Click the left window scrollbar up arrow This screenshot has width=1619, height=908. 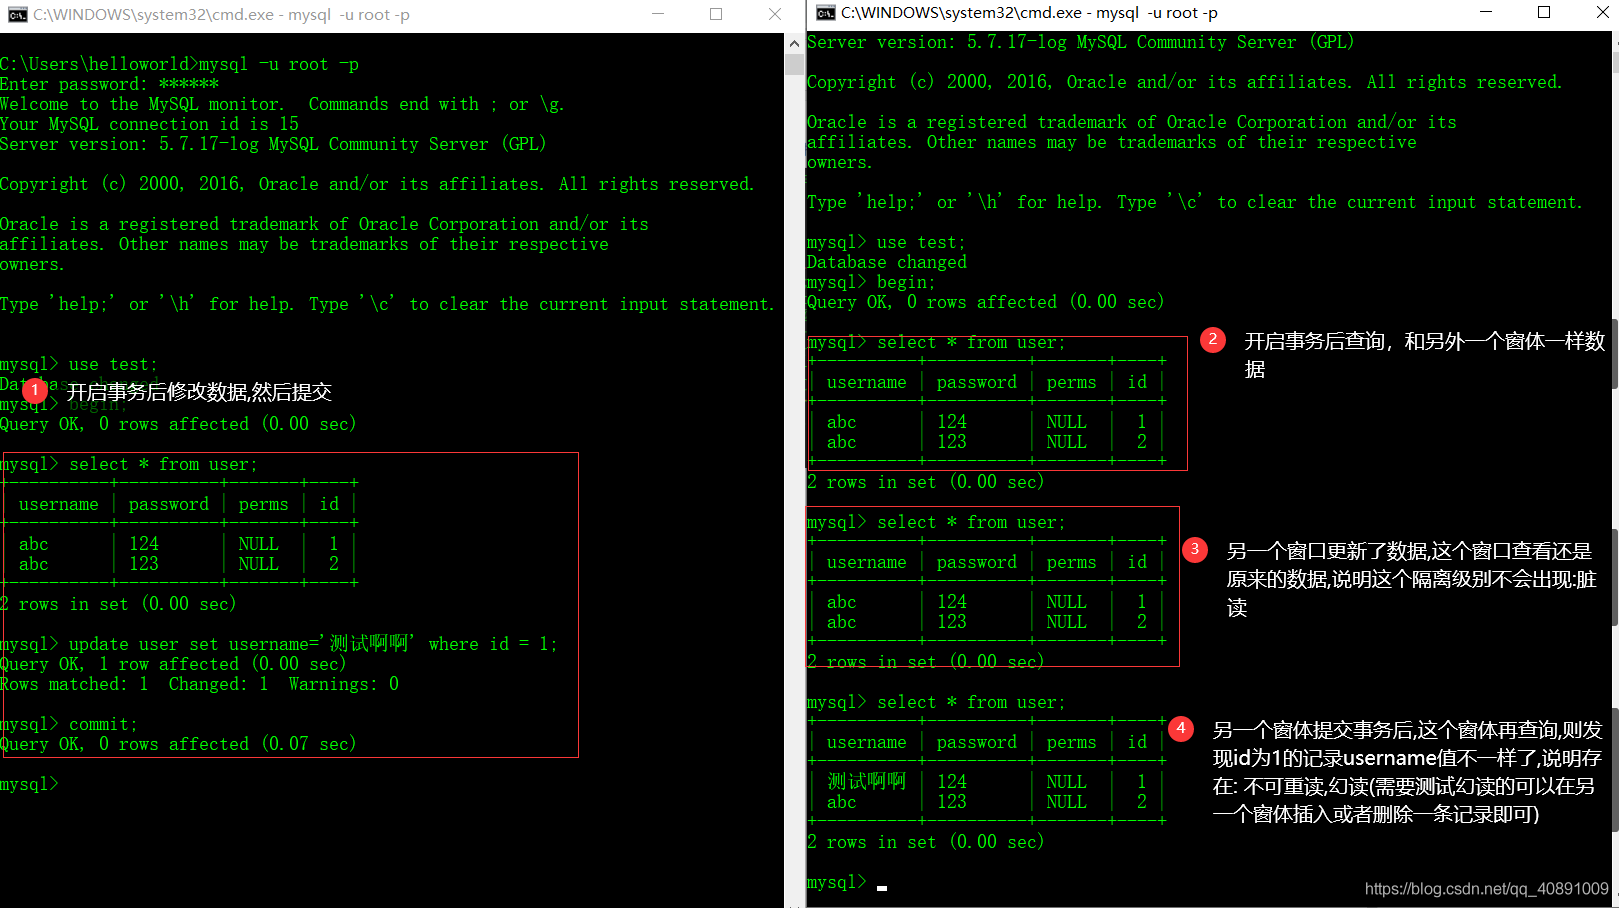pos(795,44)
